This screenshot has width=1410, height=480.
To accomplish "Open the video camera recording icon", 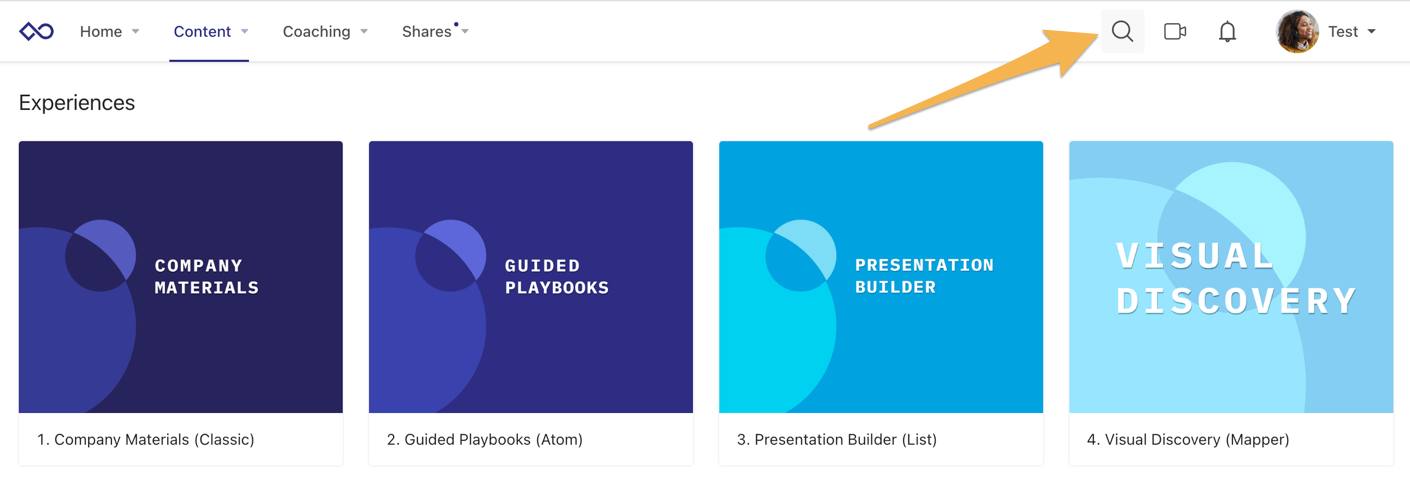I will (1175, 32).
